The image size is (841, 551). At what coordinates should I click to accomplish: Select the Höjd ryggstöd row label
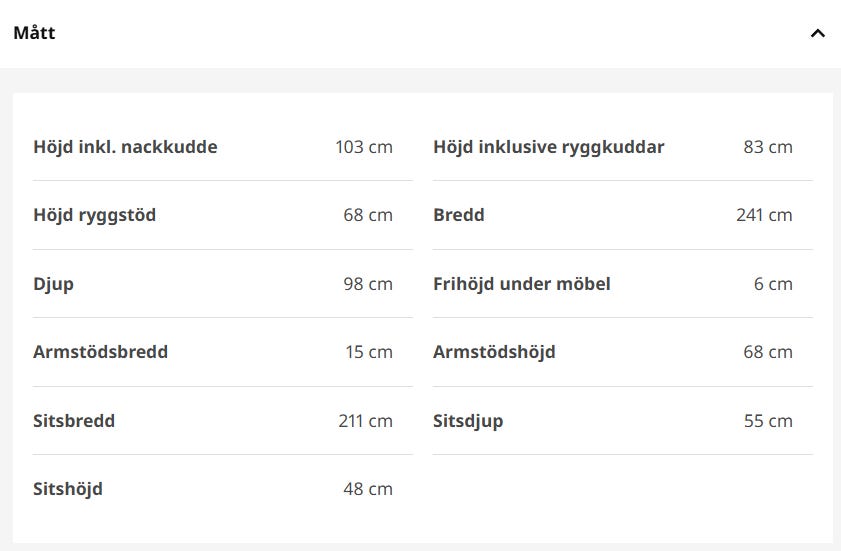pos(95,215)
